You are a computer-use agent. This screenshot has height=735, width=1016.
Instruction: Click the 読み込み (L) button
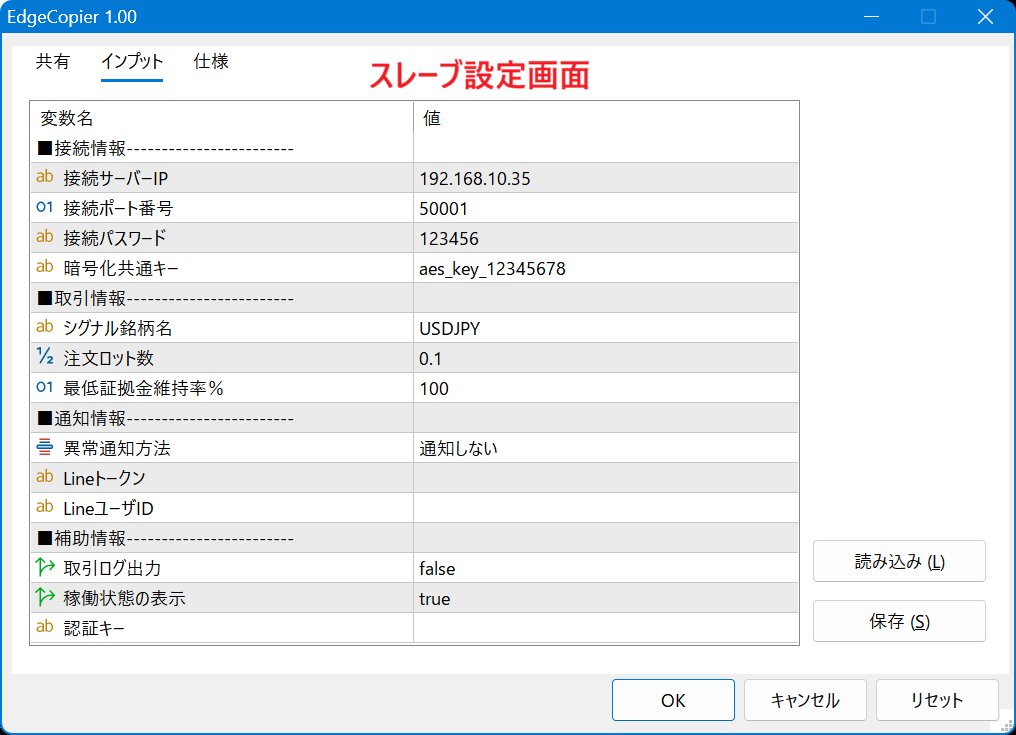pyautogui.click(x=899, y=561)
